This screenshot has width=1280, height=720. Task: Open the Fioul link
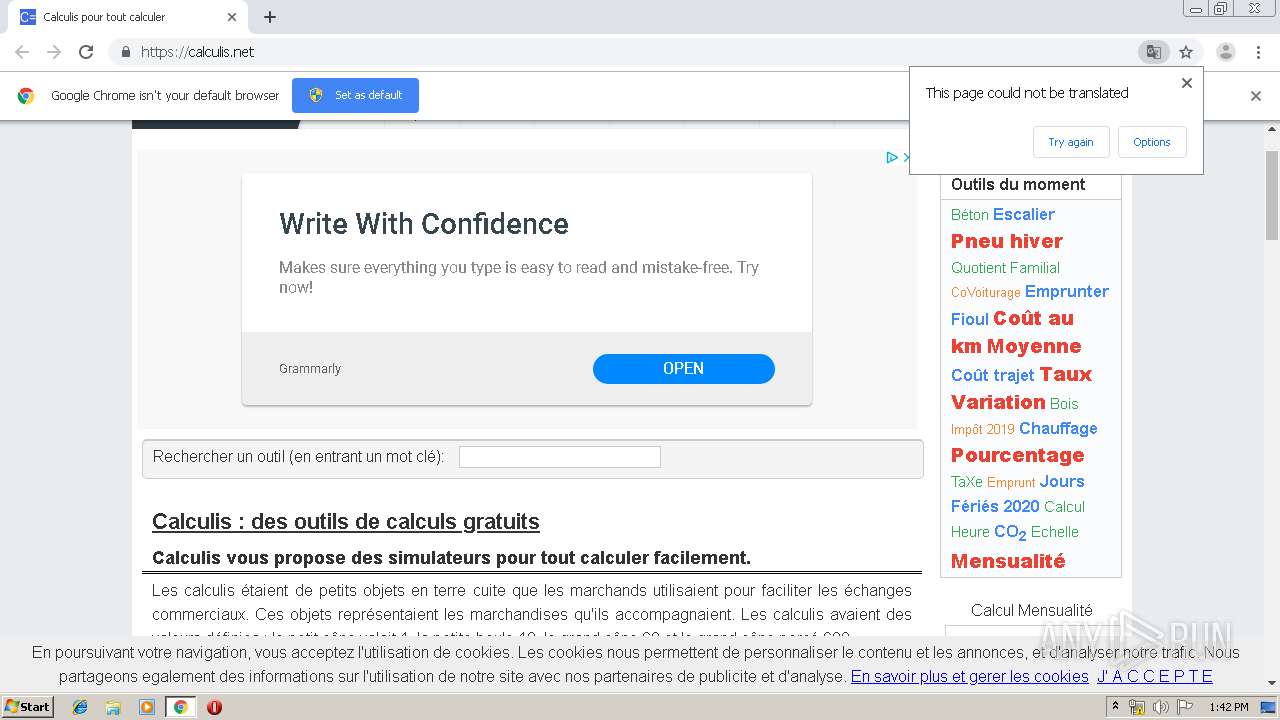tap(969, 319)
